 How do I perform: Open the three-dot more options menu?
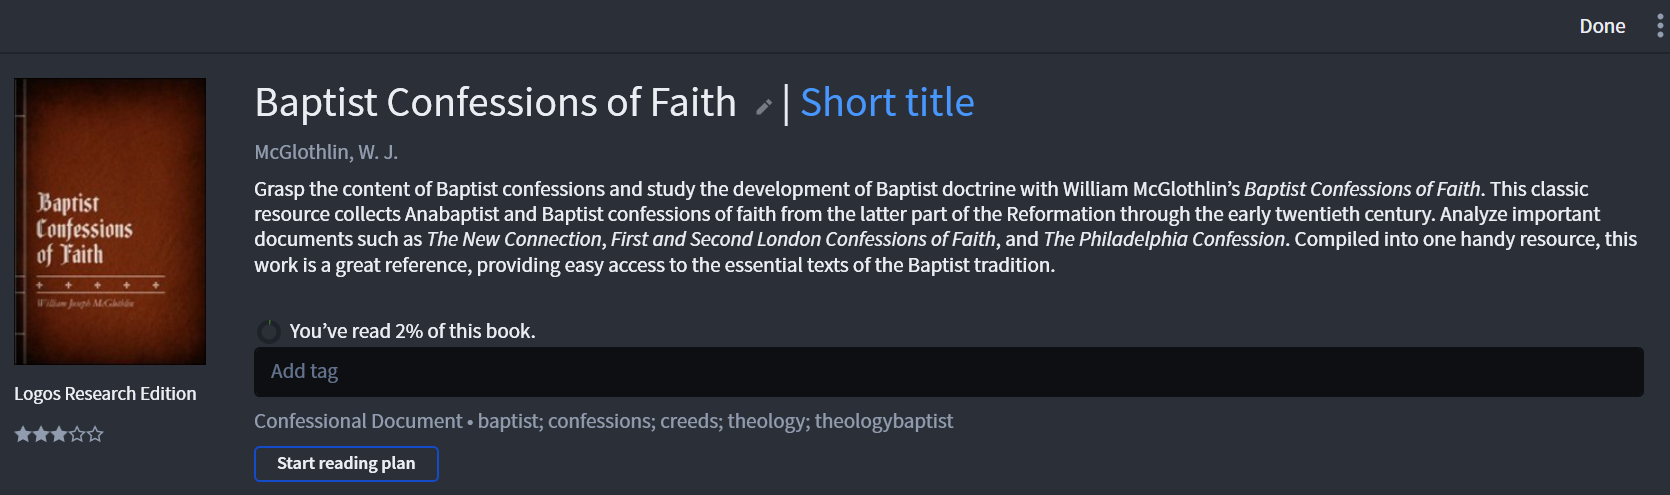(x=1660, y=26)
